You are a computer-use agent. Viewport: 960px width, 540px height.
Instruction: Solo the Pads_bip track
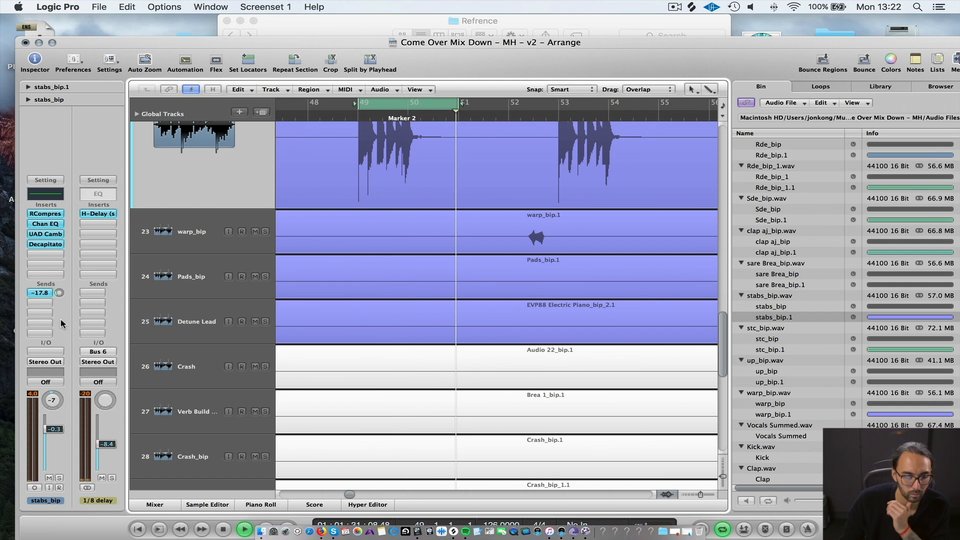tap(265, 276)
